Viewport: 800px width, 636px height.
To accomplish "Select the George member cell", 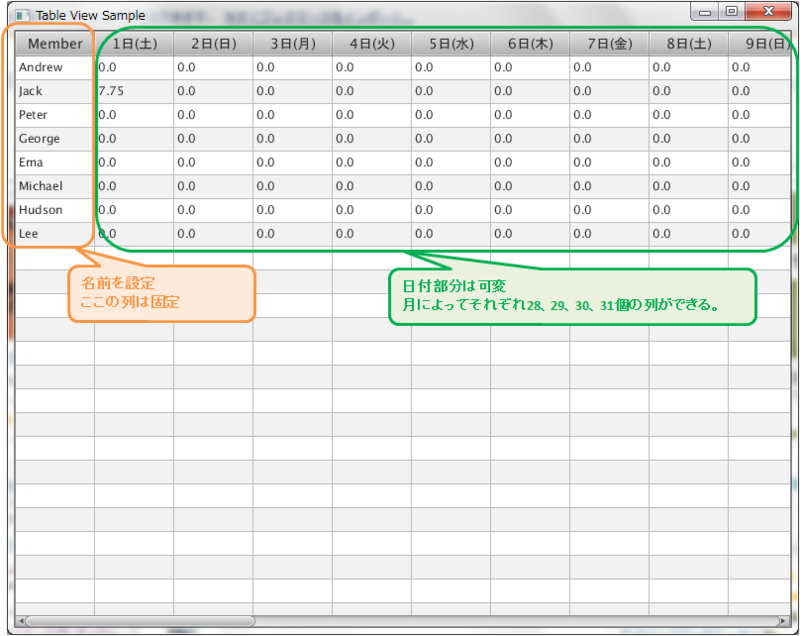I will [x=55, y=139].
